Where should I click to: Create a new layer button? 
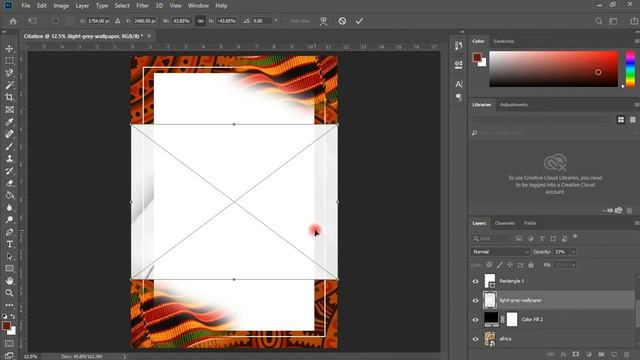pos(614,355)
